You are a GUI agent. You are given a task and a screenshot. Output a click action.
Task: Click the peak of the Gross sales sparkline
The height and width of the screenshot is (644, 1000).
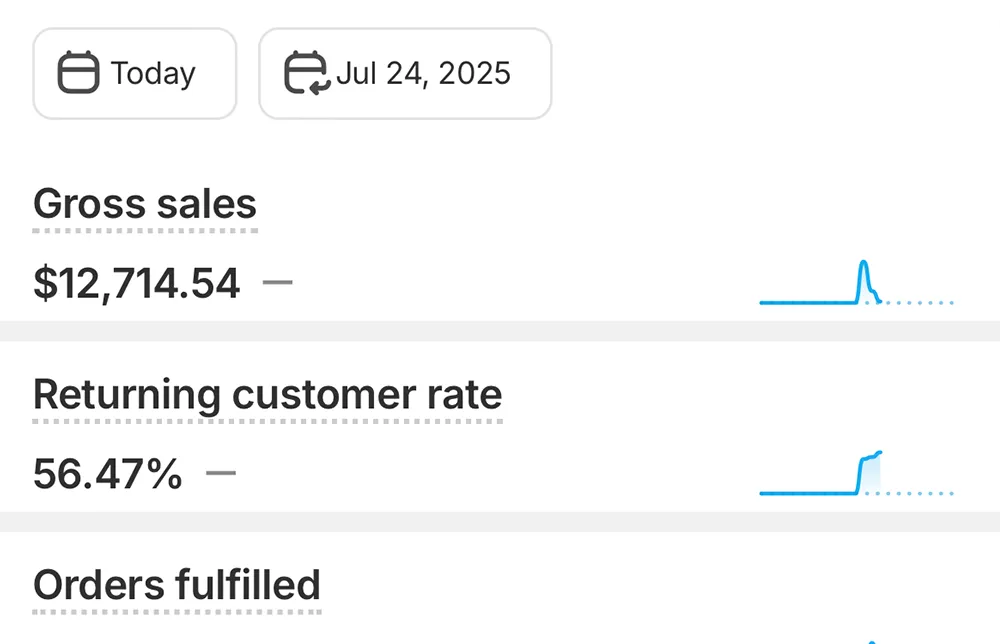(864, 263)
